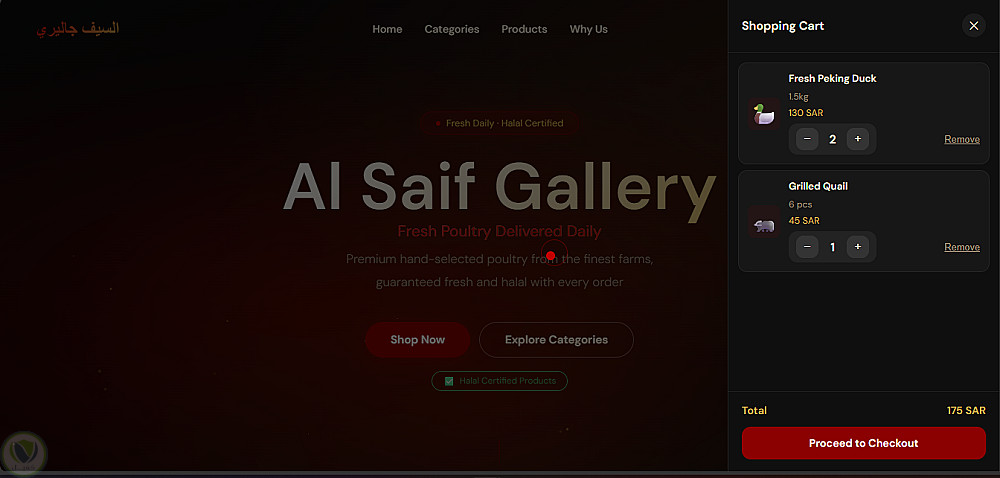1000x478 pixels.
Task: Remove Grilled Quail from cart
Action: tap(962, 247)
